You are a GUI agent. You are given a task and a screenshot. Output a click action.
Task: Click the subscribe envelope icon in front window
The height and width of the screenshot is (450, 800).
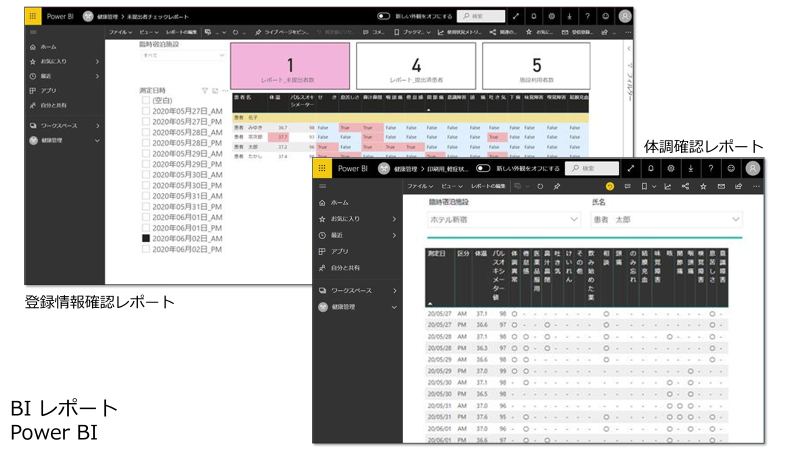click(x=721, y=186)
